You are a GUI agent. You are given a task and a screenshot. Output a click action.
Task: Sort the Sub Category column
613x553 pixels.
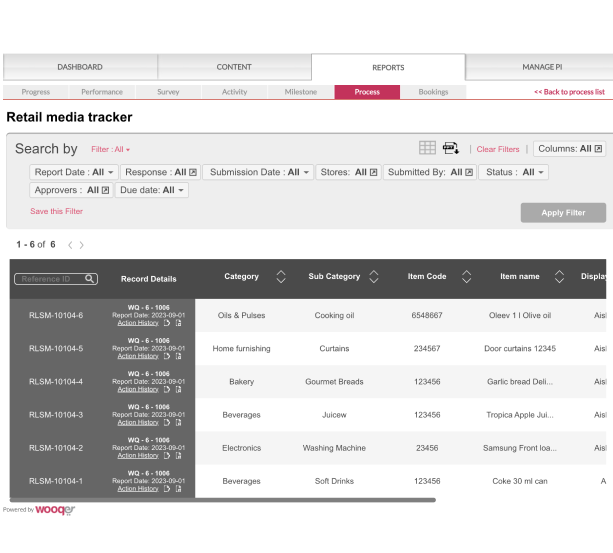(x=374, y=277)
